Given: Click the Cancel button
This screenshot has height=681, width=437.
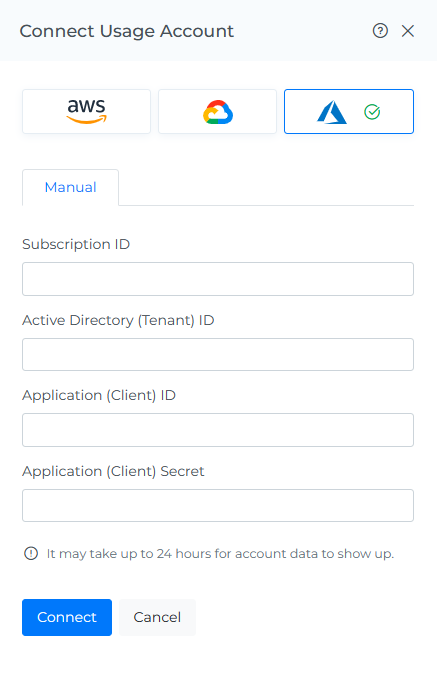Looking at the screenshot, I should (157, 617).
